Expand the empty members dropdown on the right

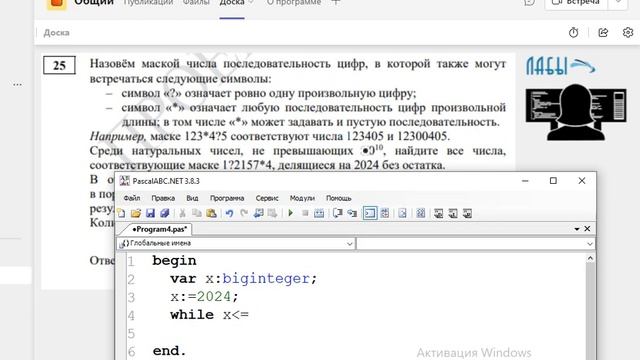[590, 244]
